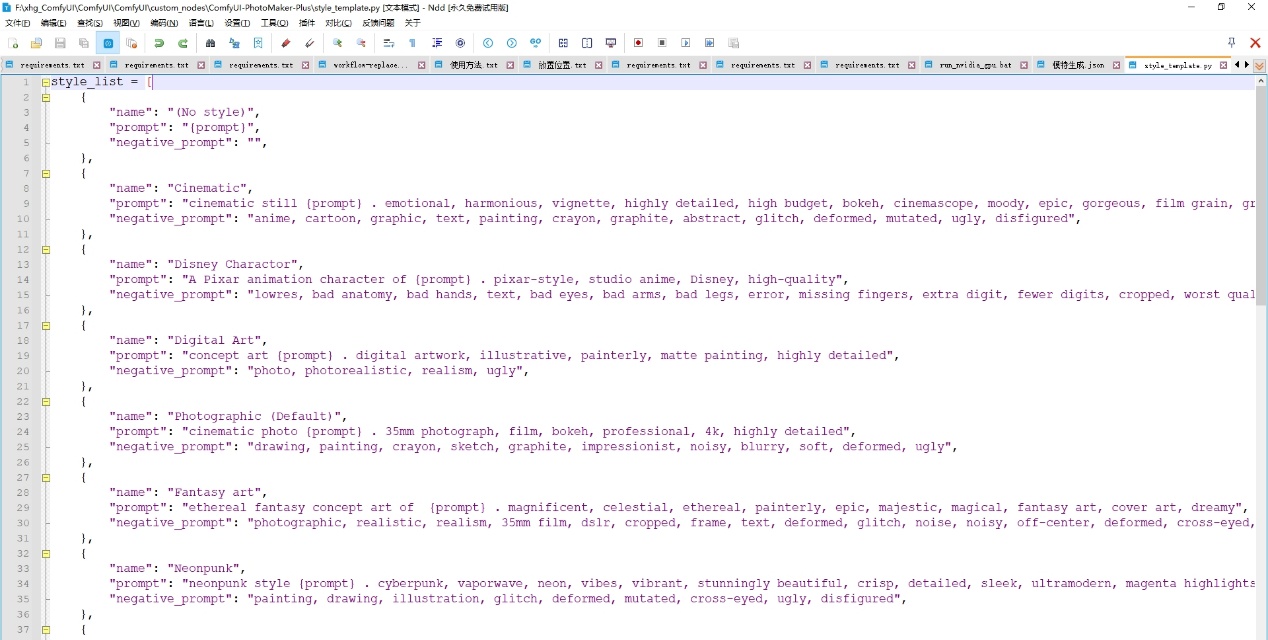Click the green Redo arrow icon
This screenshot has width=1268, height=640.
tap(183, 43)
